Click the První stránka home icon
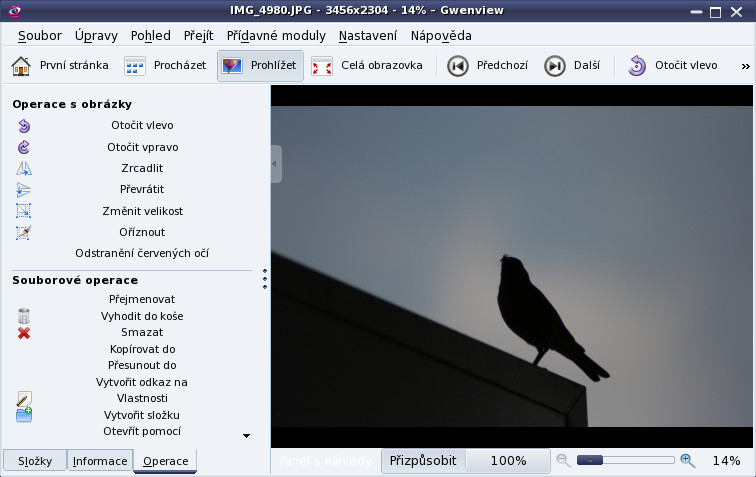The height and width of the screenshot is (477, 756). click(x=21, y=66)
